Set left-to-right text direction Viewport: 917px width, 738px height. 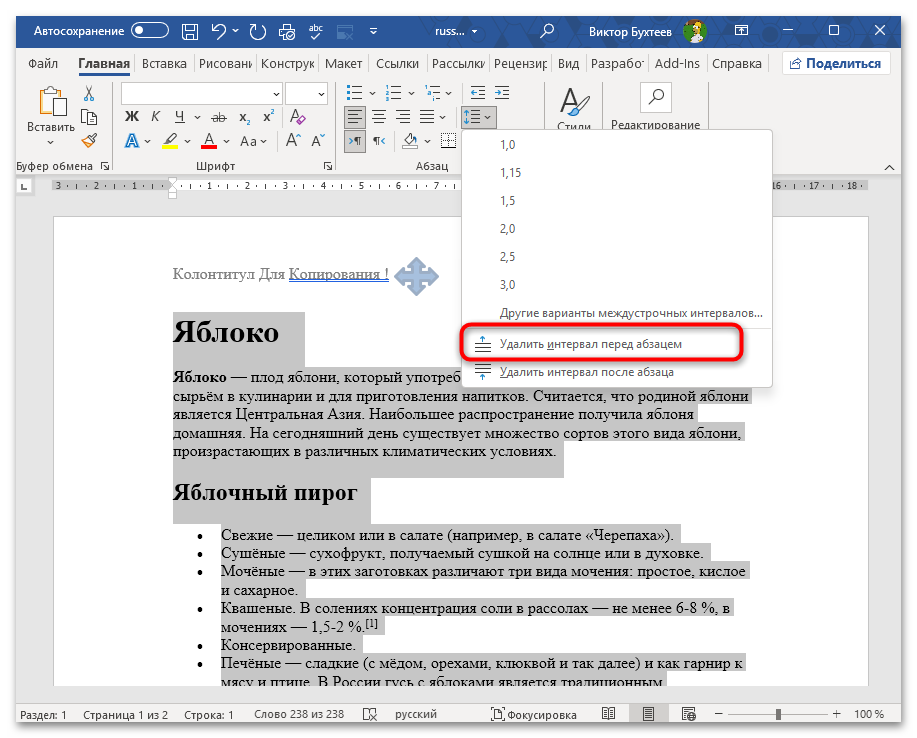(355, 141)
